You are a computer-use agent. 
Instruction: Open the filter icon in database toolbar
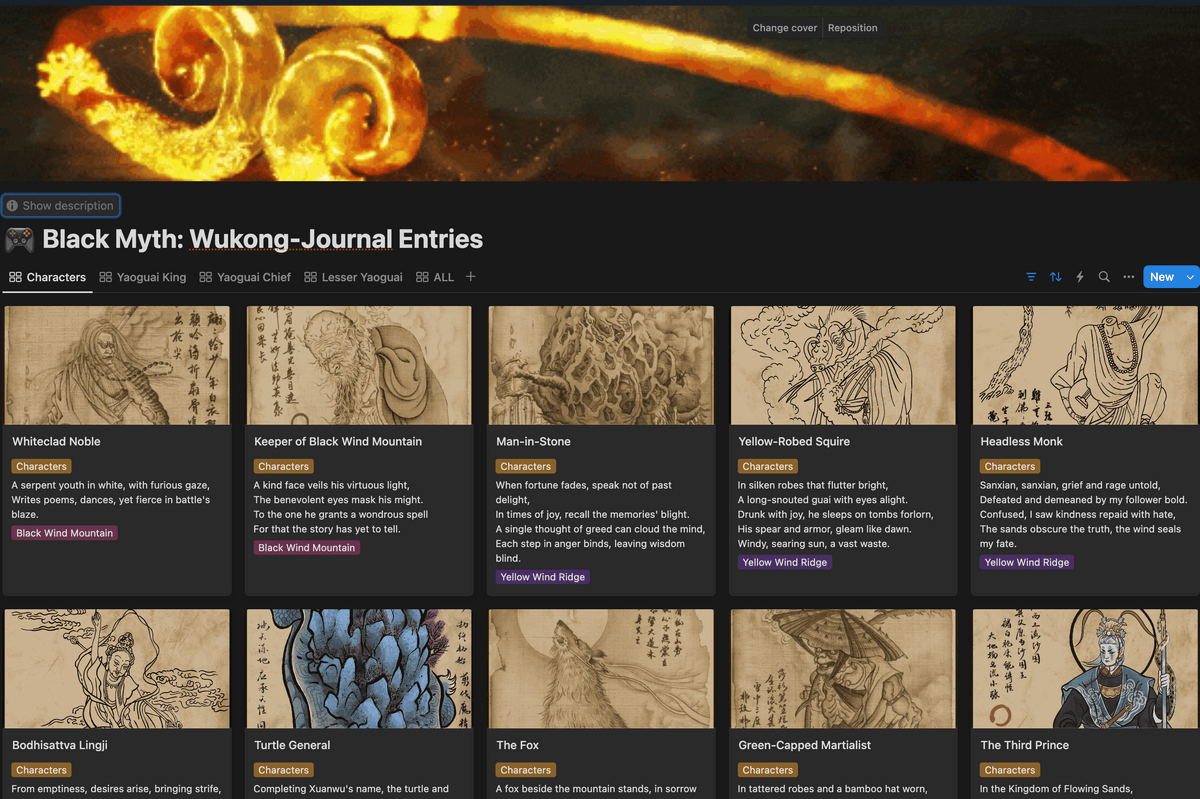click(x=1031, y=277)
